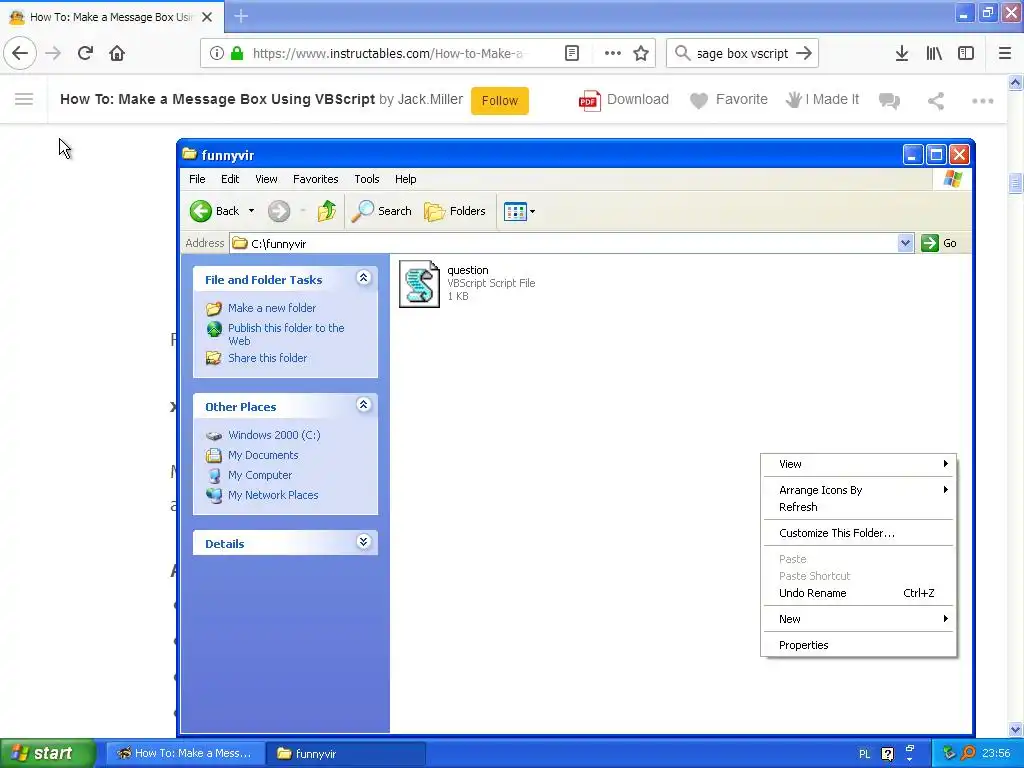Open Jack.Miller author profile link
Image resolution: width=1024 pixels, height=768 pixels.
[430, 99]
